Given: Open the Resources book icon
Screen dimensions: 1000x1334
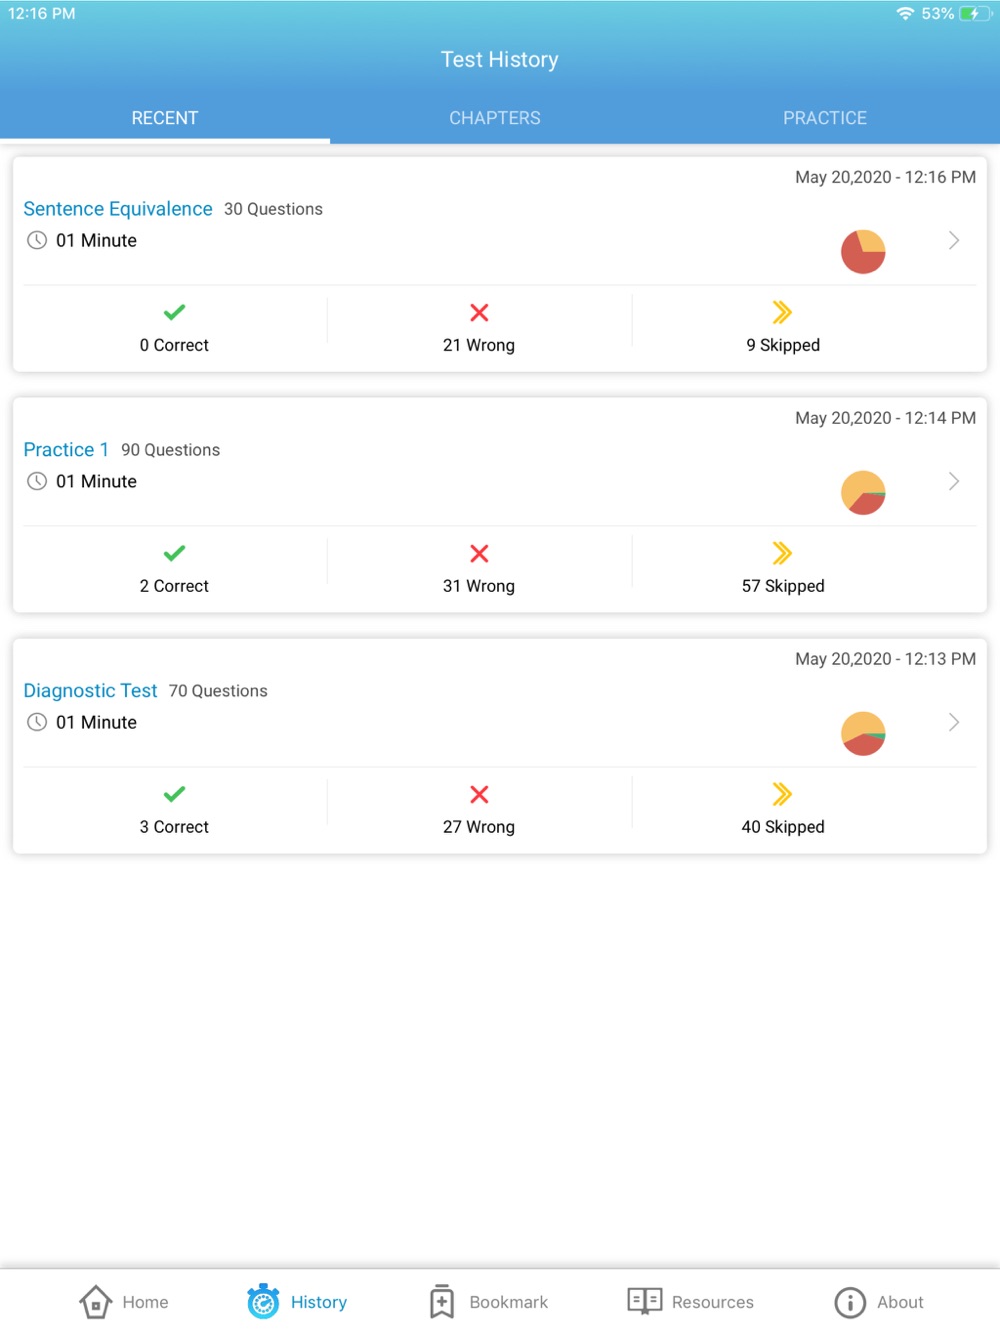Looking at the screenshot, I should click(x=644, y=1300).
